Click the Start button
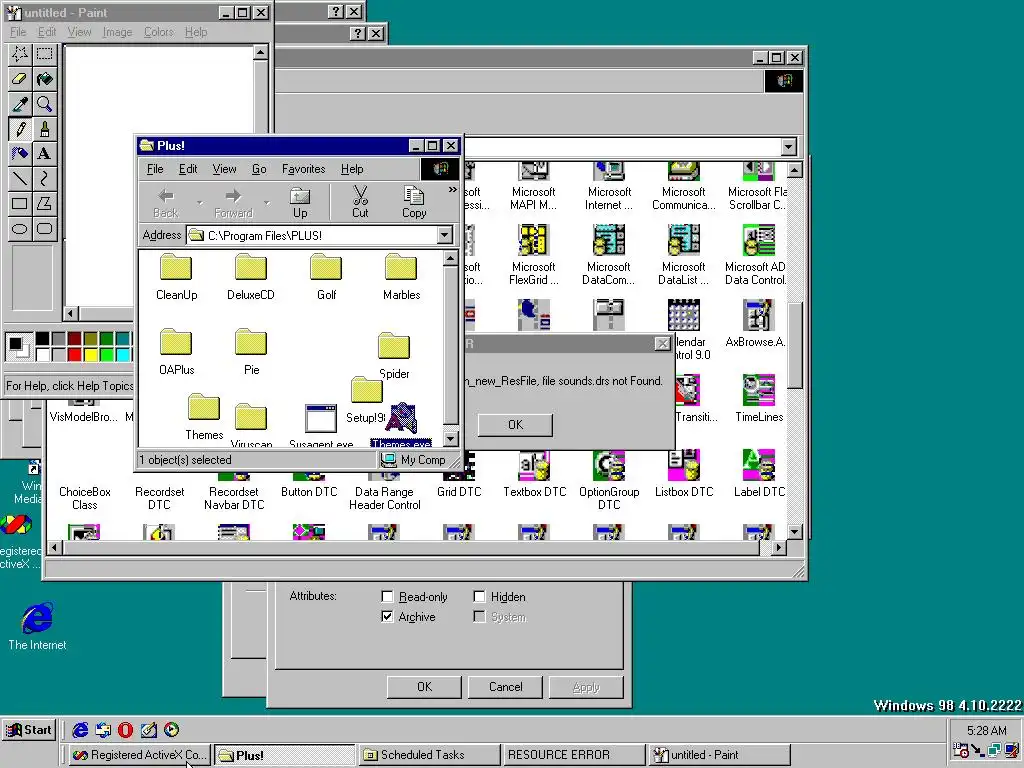Image resolution: width=1024 pixels, height=768 pixels. click(29, 730)
